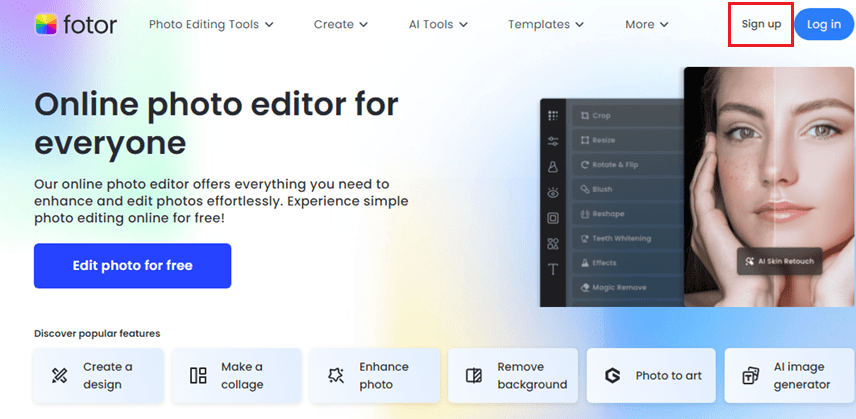Click the Make a collage layout icon
Viewport: 856px width, 419px height.
click(198, 376)
